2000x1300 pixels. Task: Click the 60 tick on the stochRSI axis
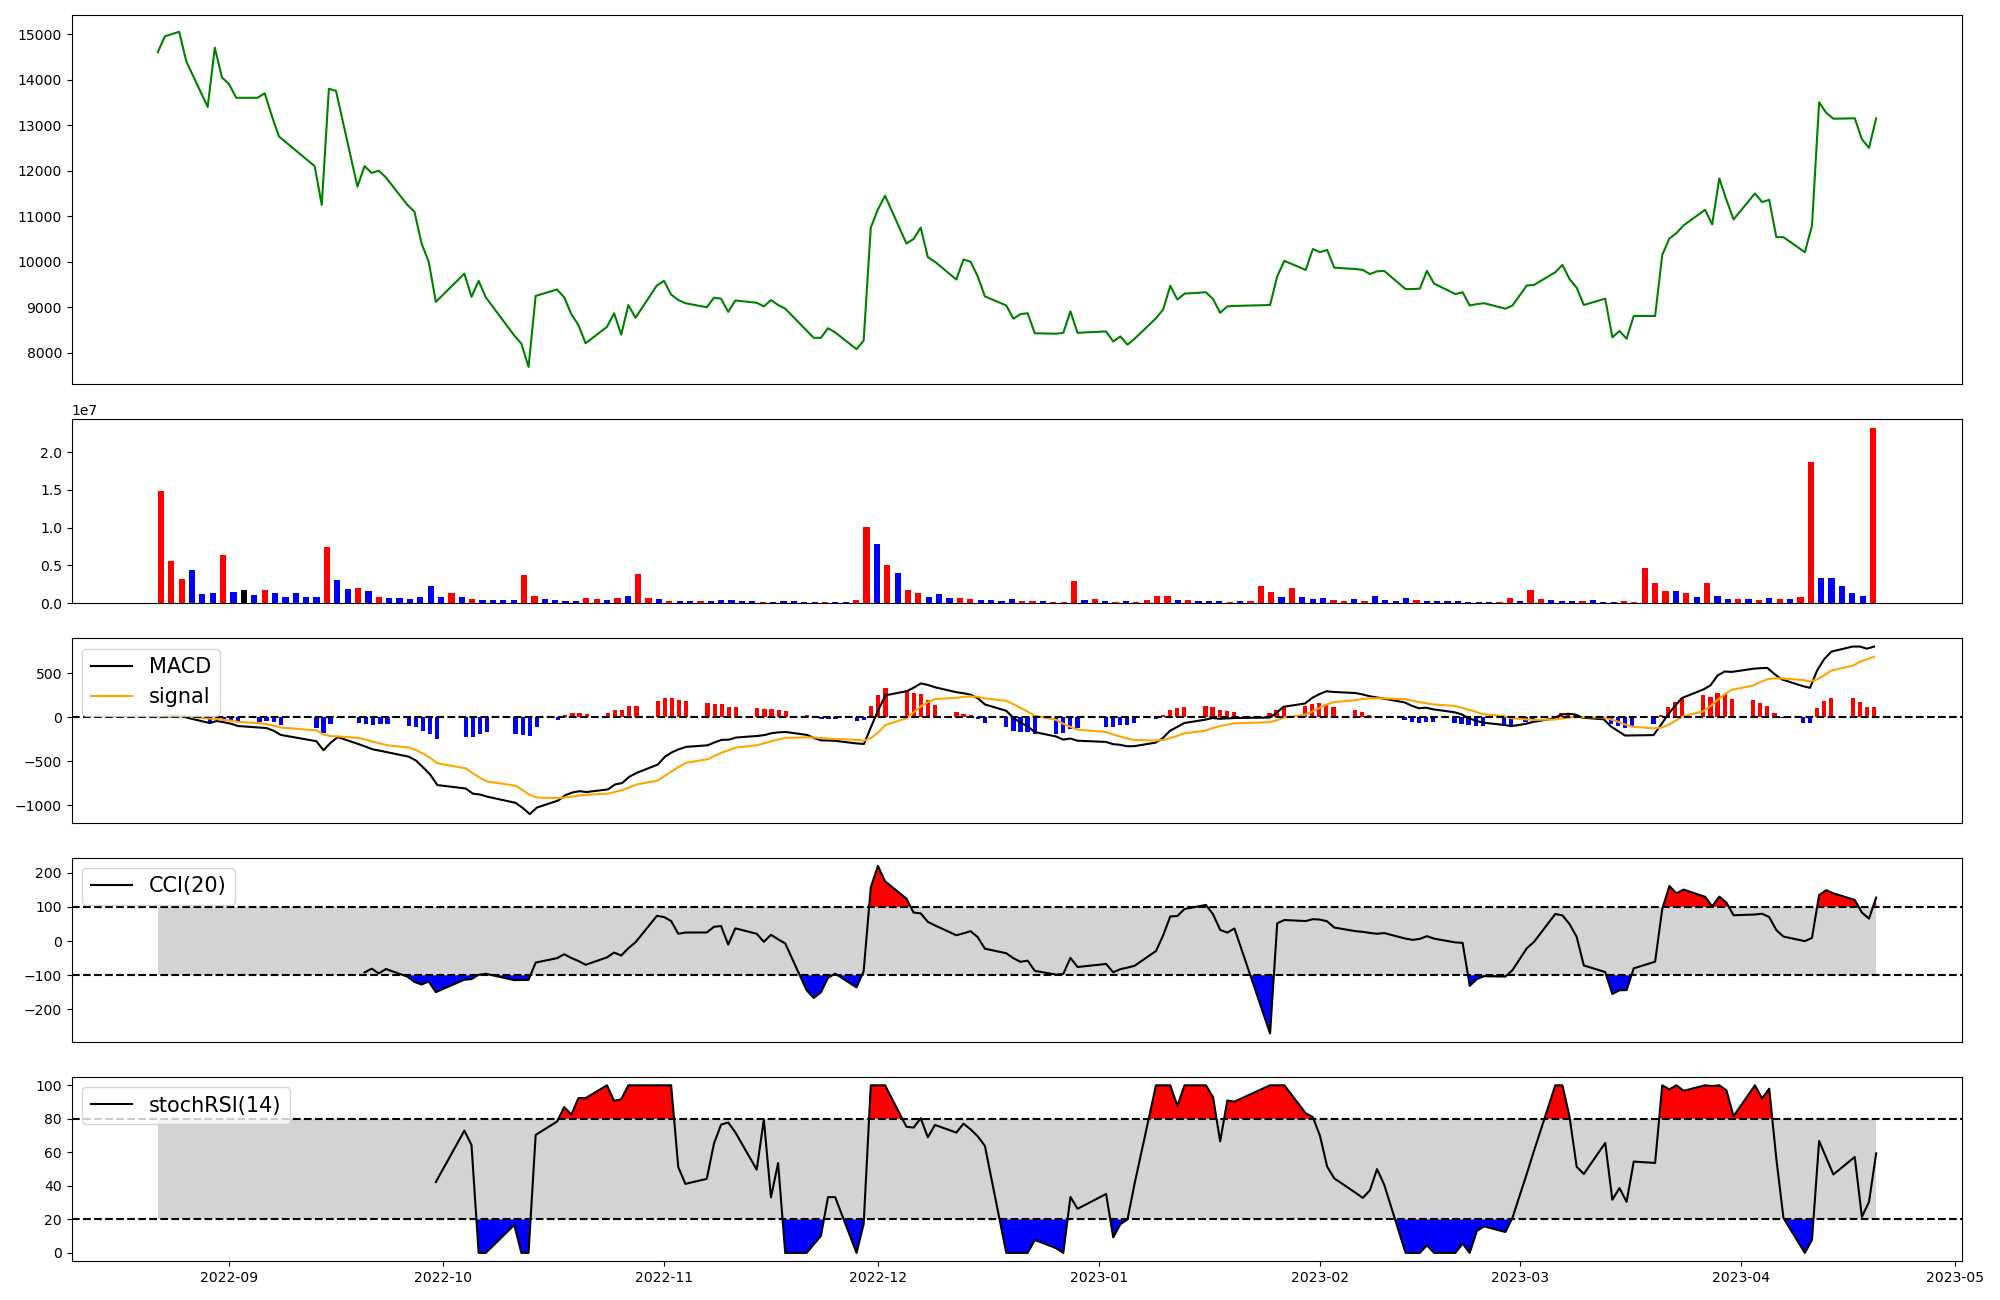[53, 1153]
